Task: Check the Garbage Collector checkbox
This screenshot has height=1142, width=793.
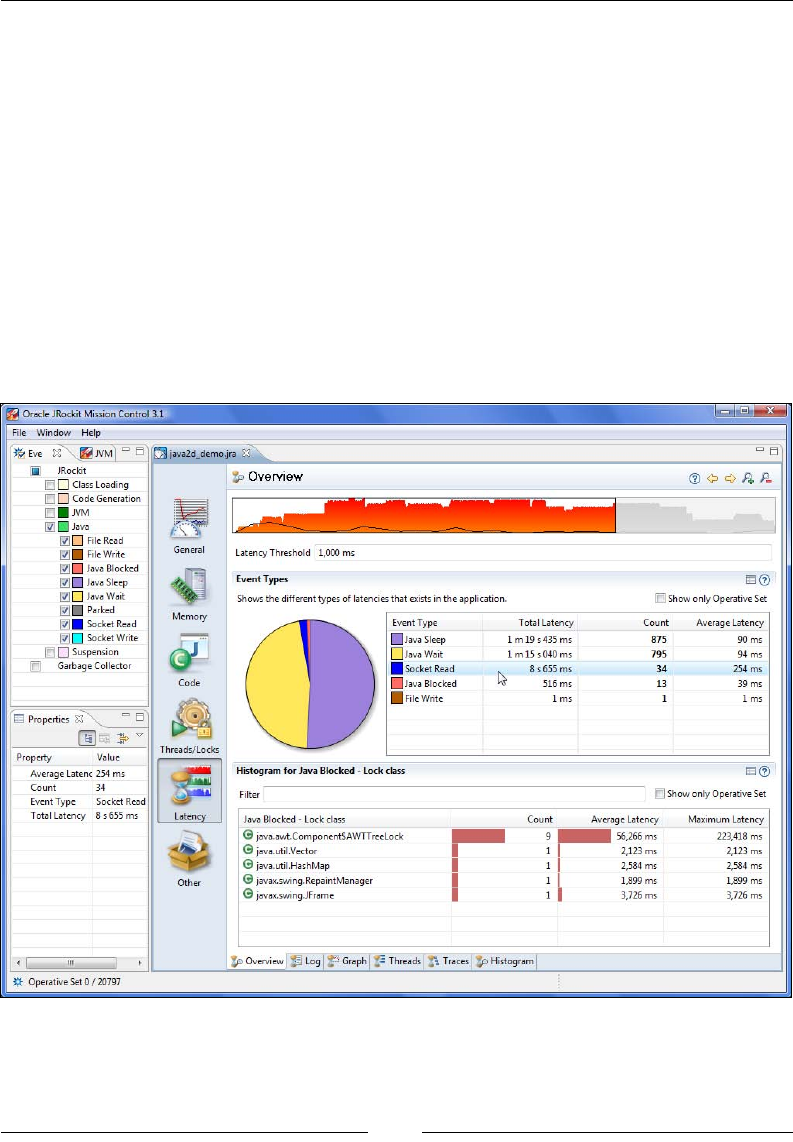Action: point(36,666)
